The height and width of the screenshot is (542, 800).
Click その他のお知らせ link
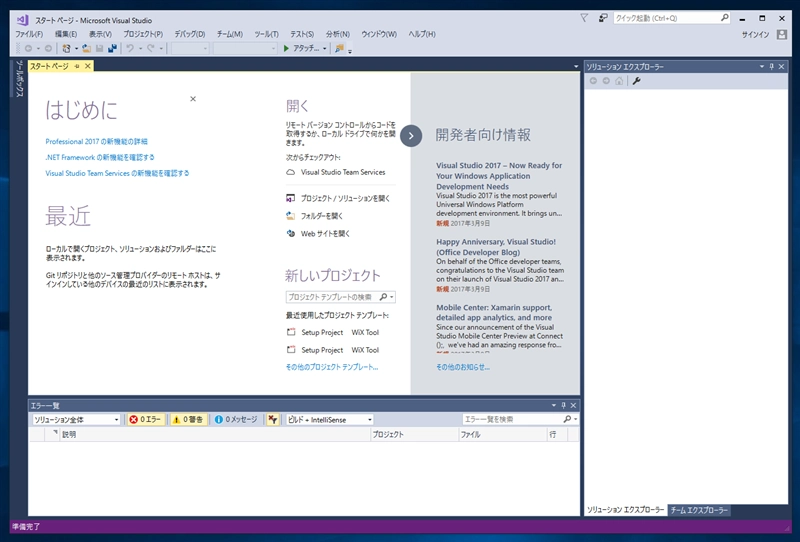pos(463,367)
